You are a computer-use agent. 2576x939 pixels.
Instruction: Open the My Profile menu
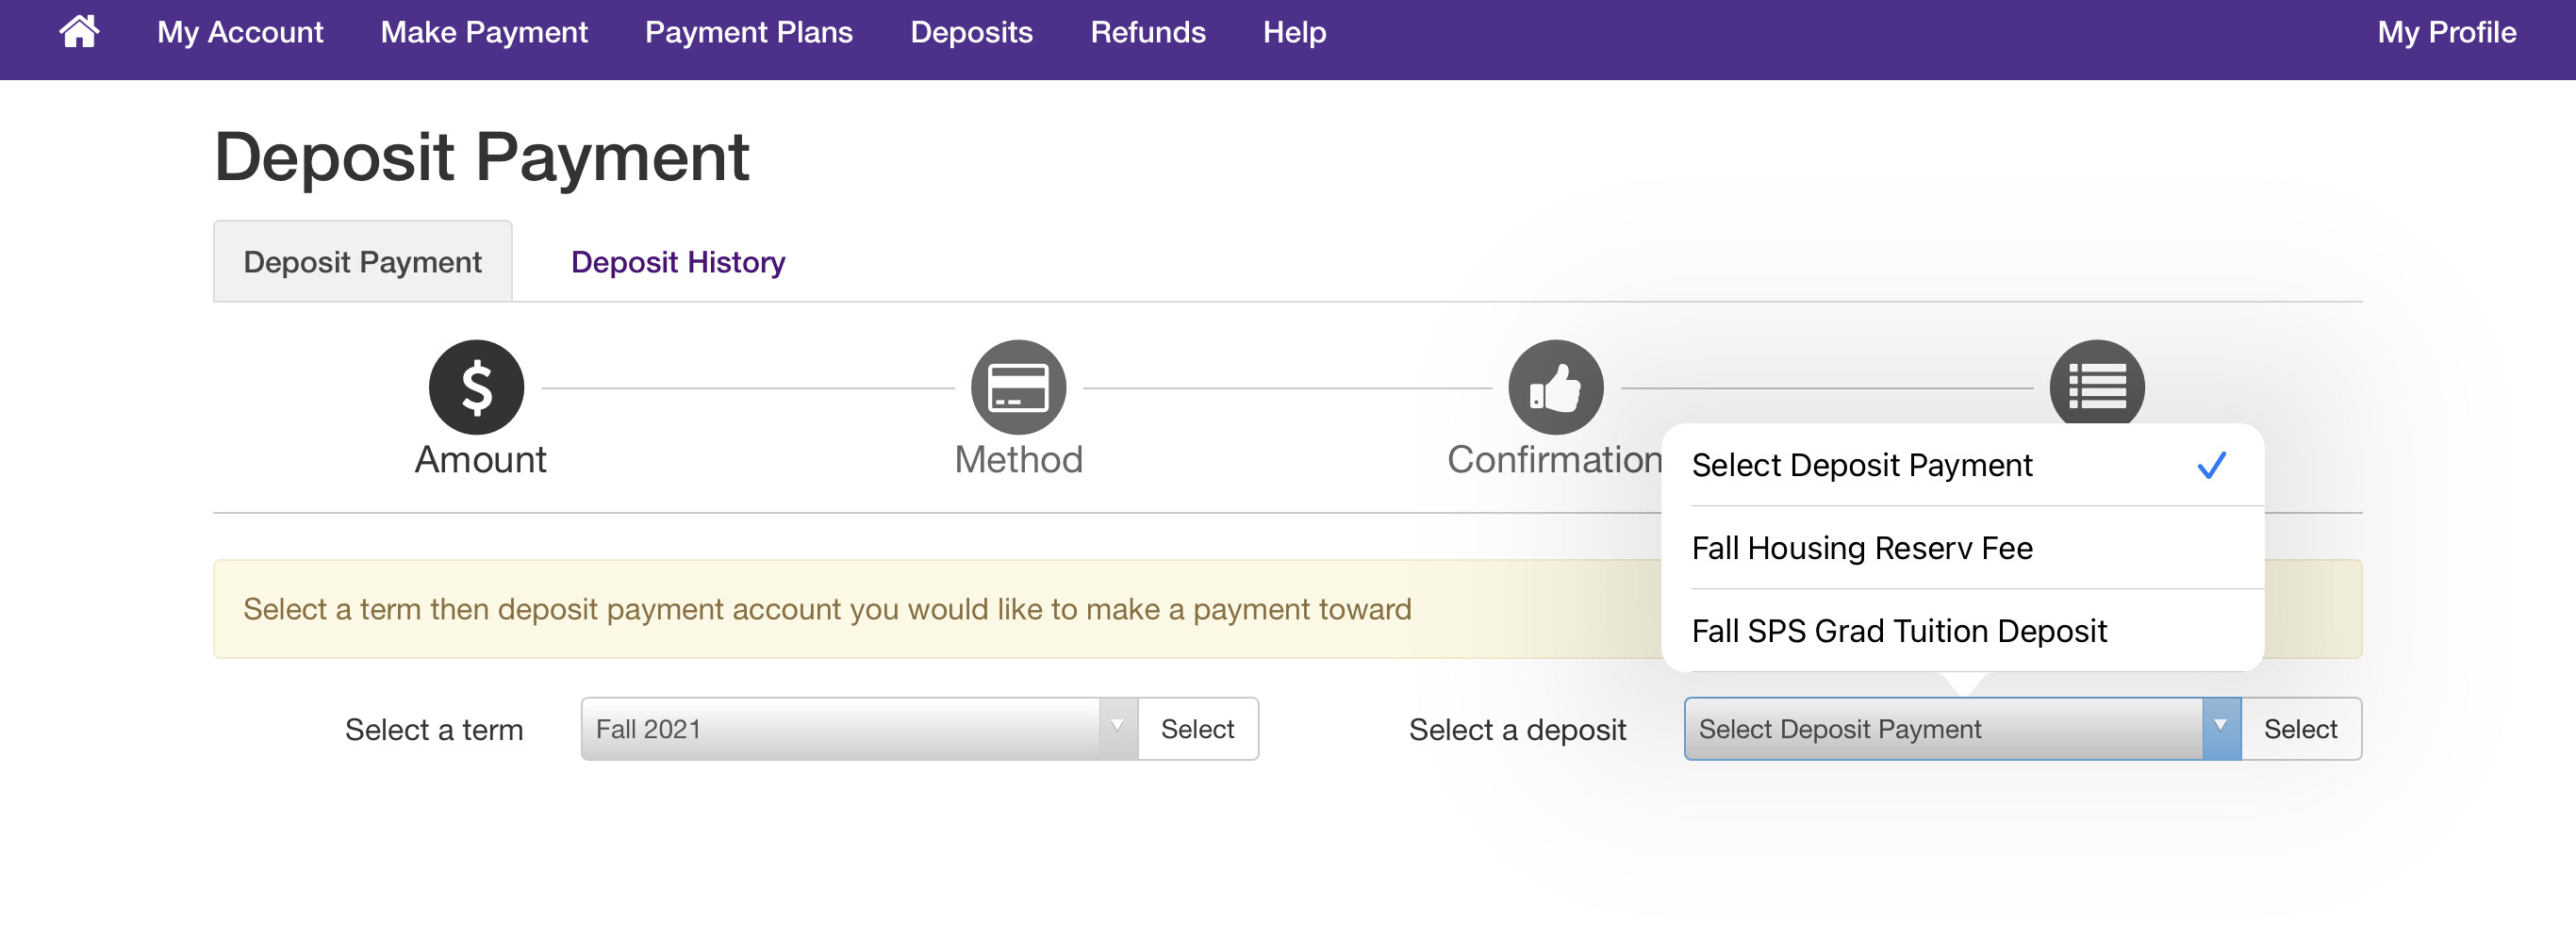pyautogui.click(x=2446, y=32)
